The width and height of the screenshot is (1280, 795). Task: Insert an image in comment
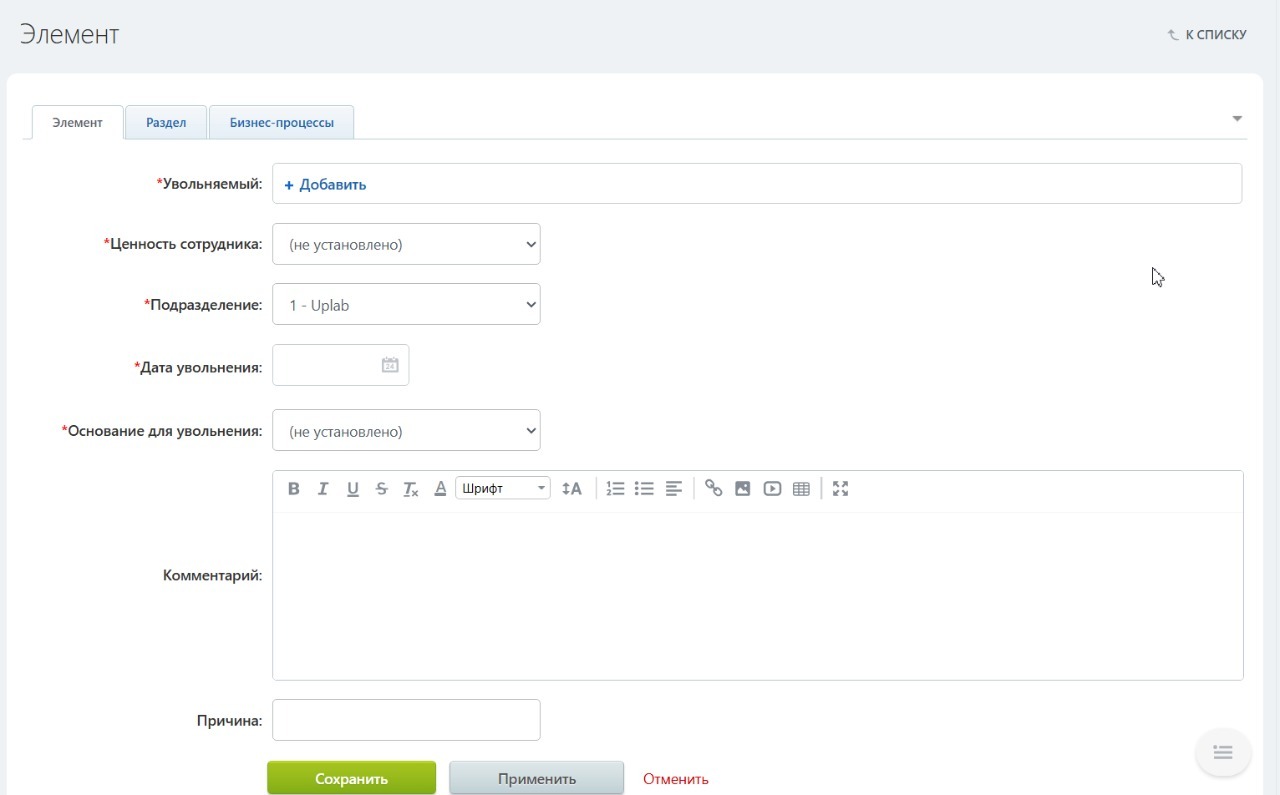coord(742,489)
